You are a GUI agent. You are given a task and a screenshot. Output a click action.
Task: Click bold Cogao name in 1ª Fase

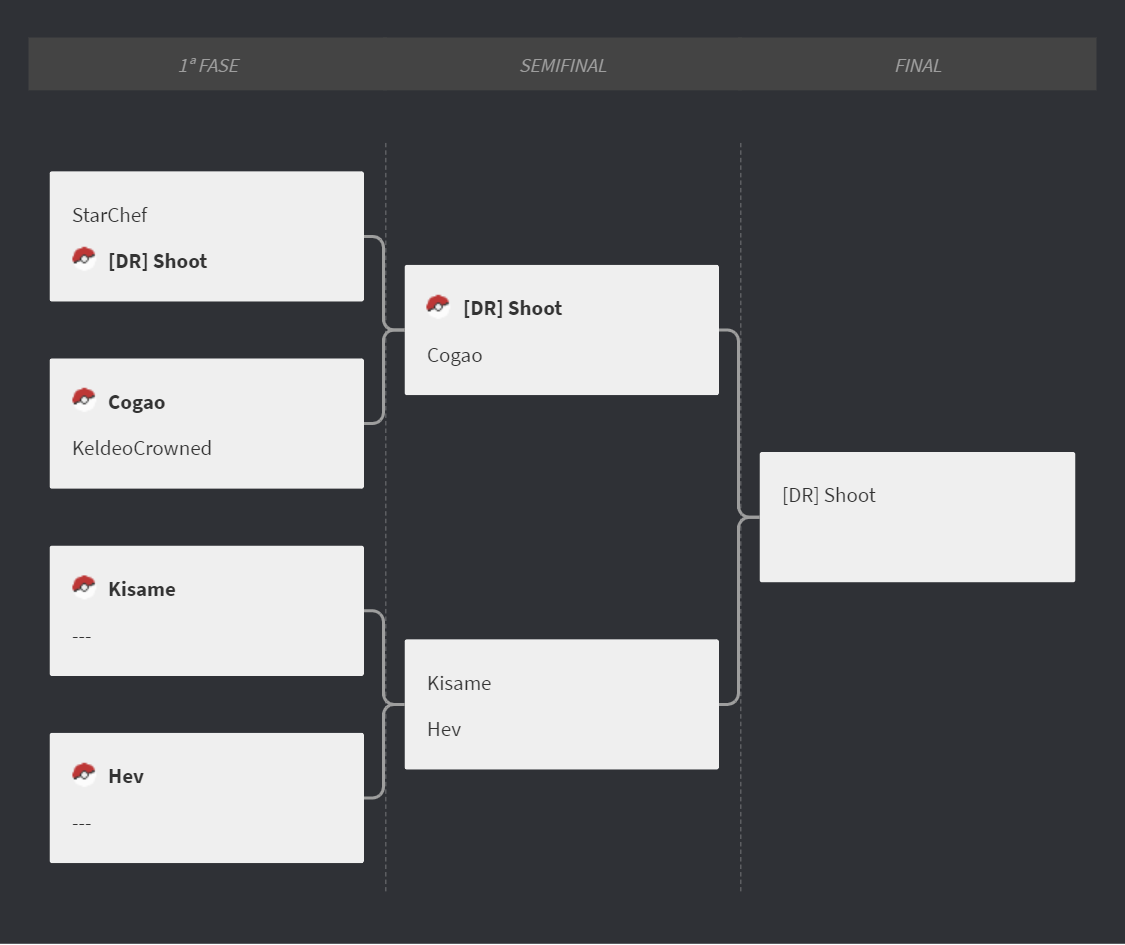coord(136,403)
